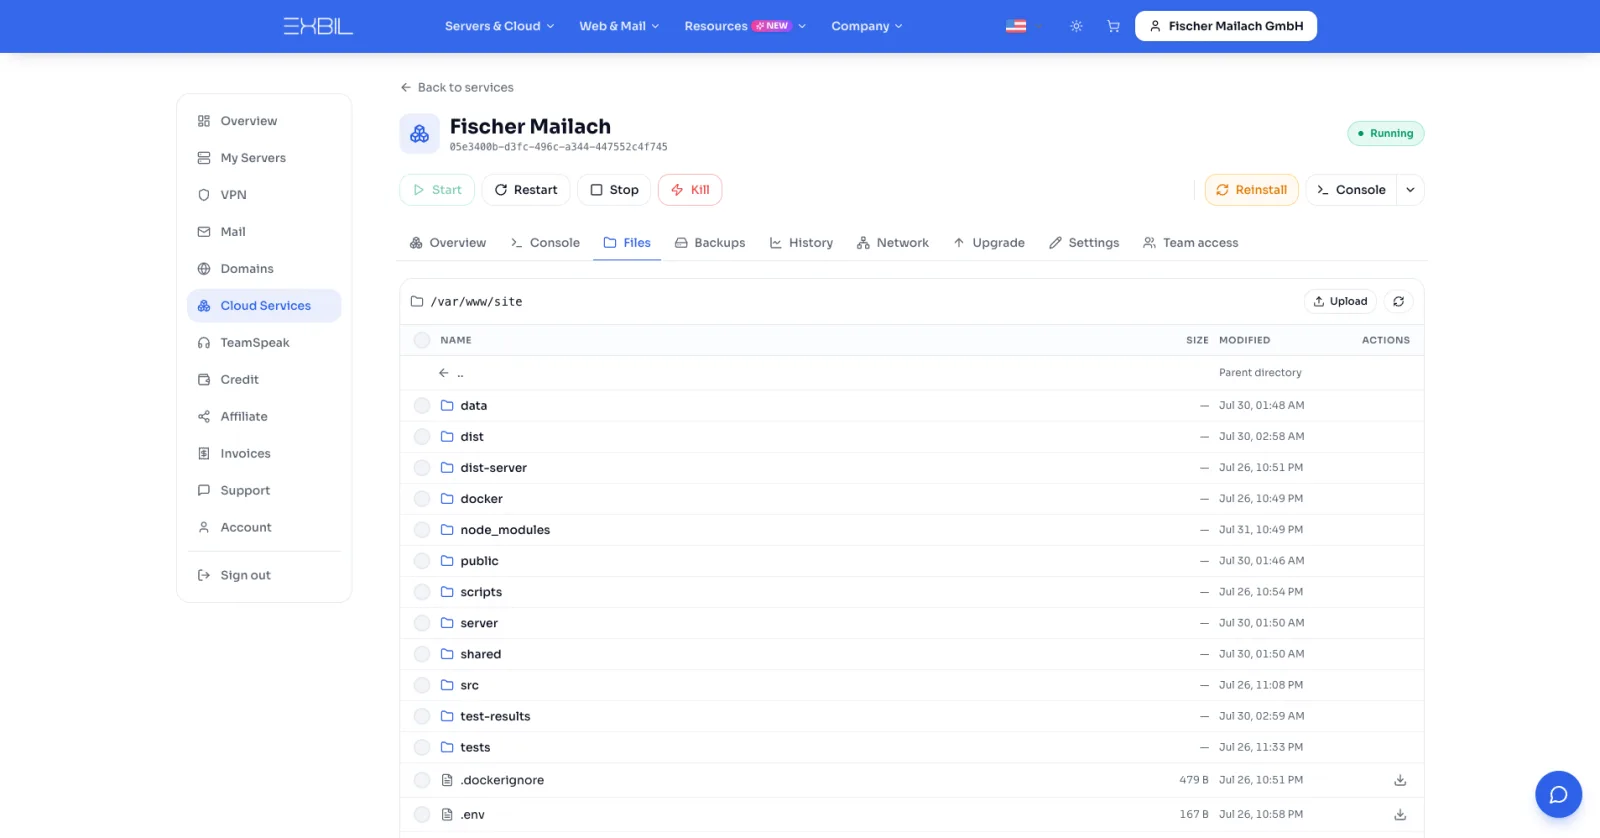Switch to the Console tab
The height and width of the screenshot is (838, 1600).
[x=545, y=243]
